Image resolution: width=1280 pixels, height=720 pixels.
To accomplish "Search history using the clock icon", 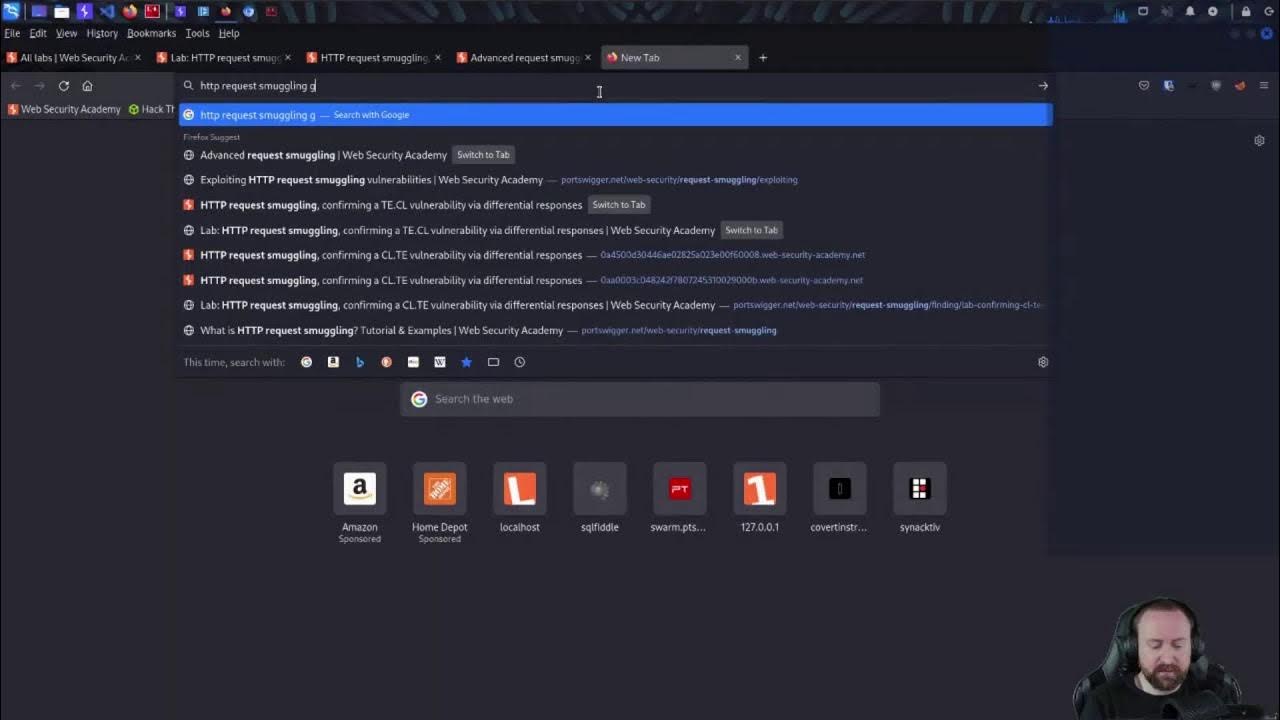I will coord(520,362).
